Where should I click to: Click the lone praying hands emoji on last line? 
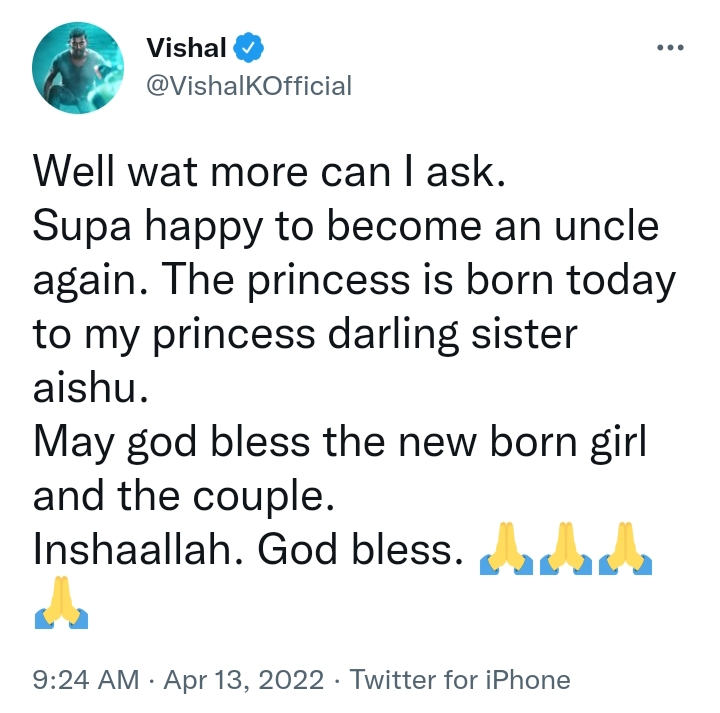click(x=62, y=603)
